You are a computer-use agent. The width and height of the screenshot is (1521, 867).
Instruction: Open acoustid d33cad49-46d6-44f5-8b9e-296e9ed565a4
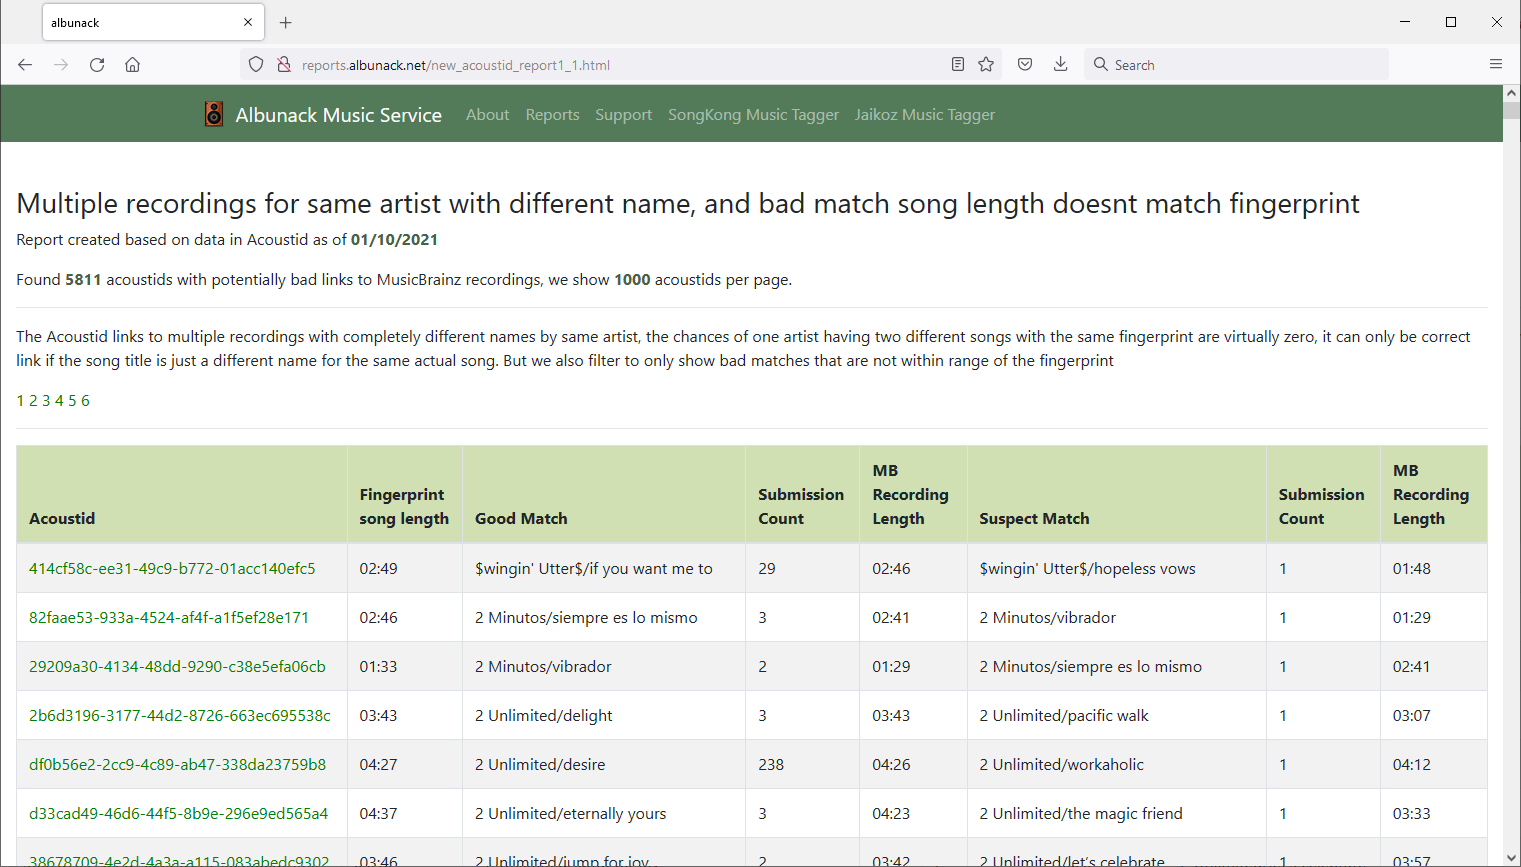coord(178,813)
